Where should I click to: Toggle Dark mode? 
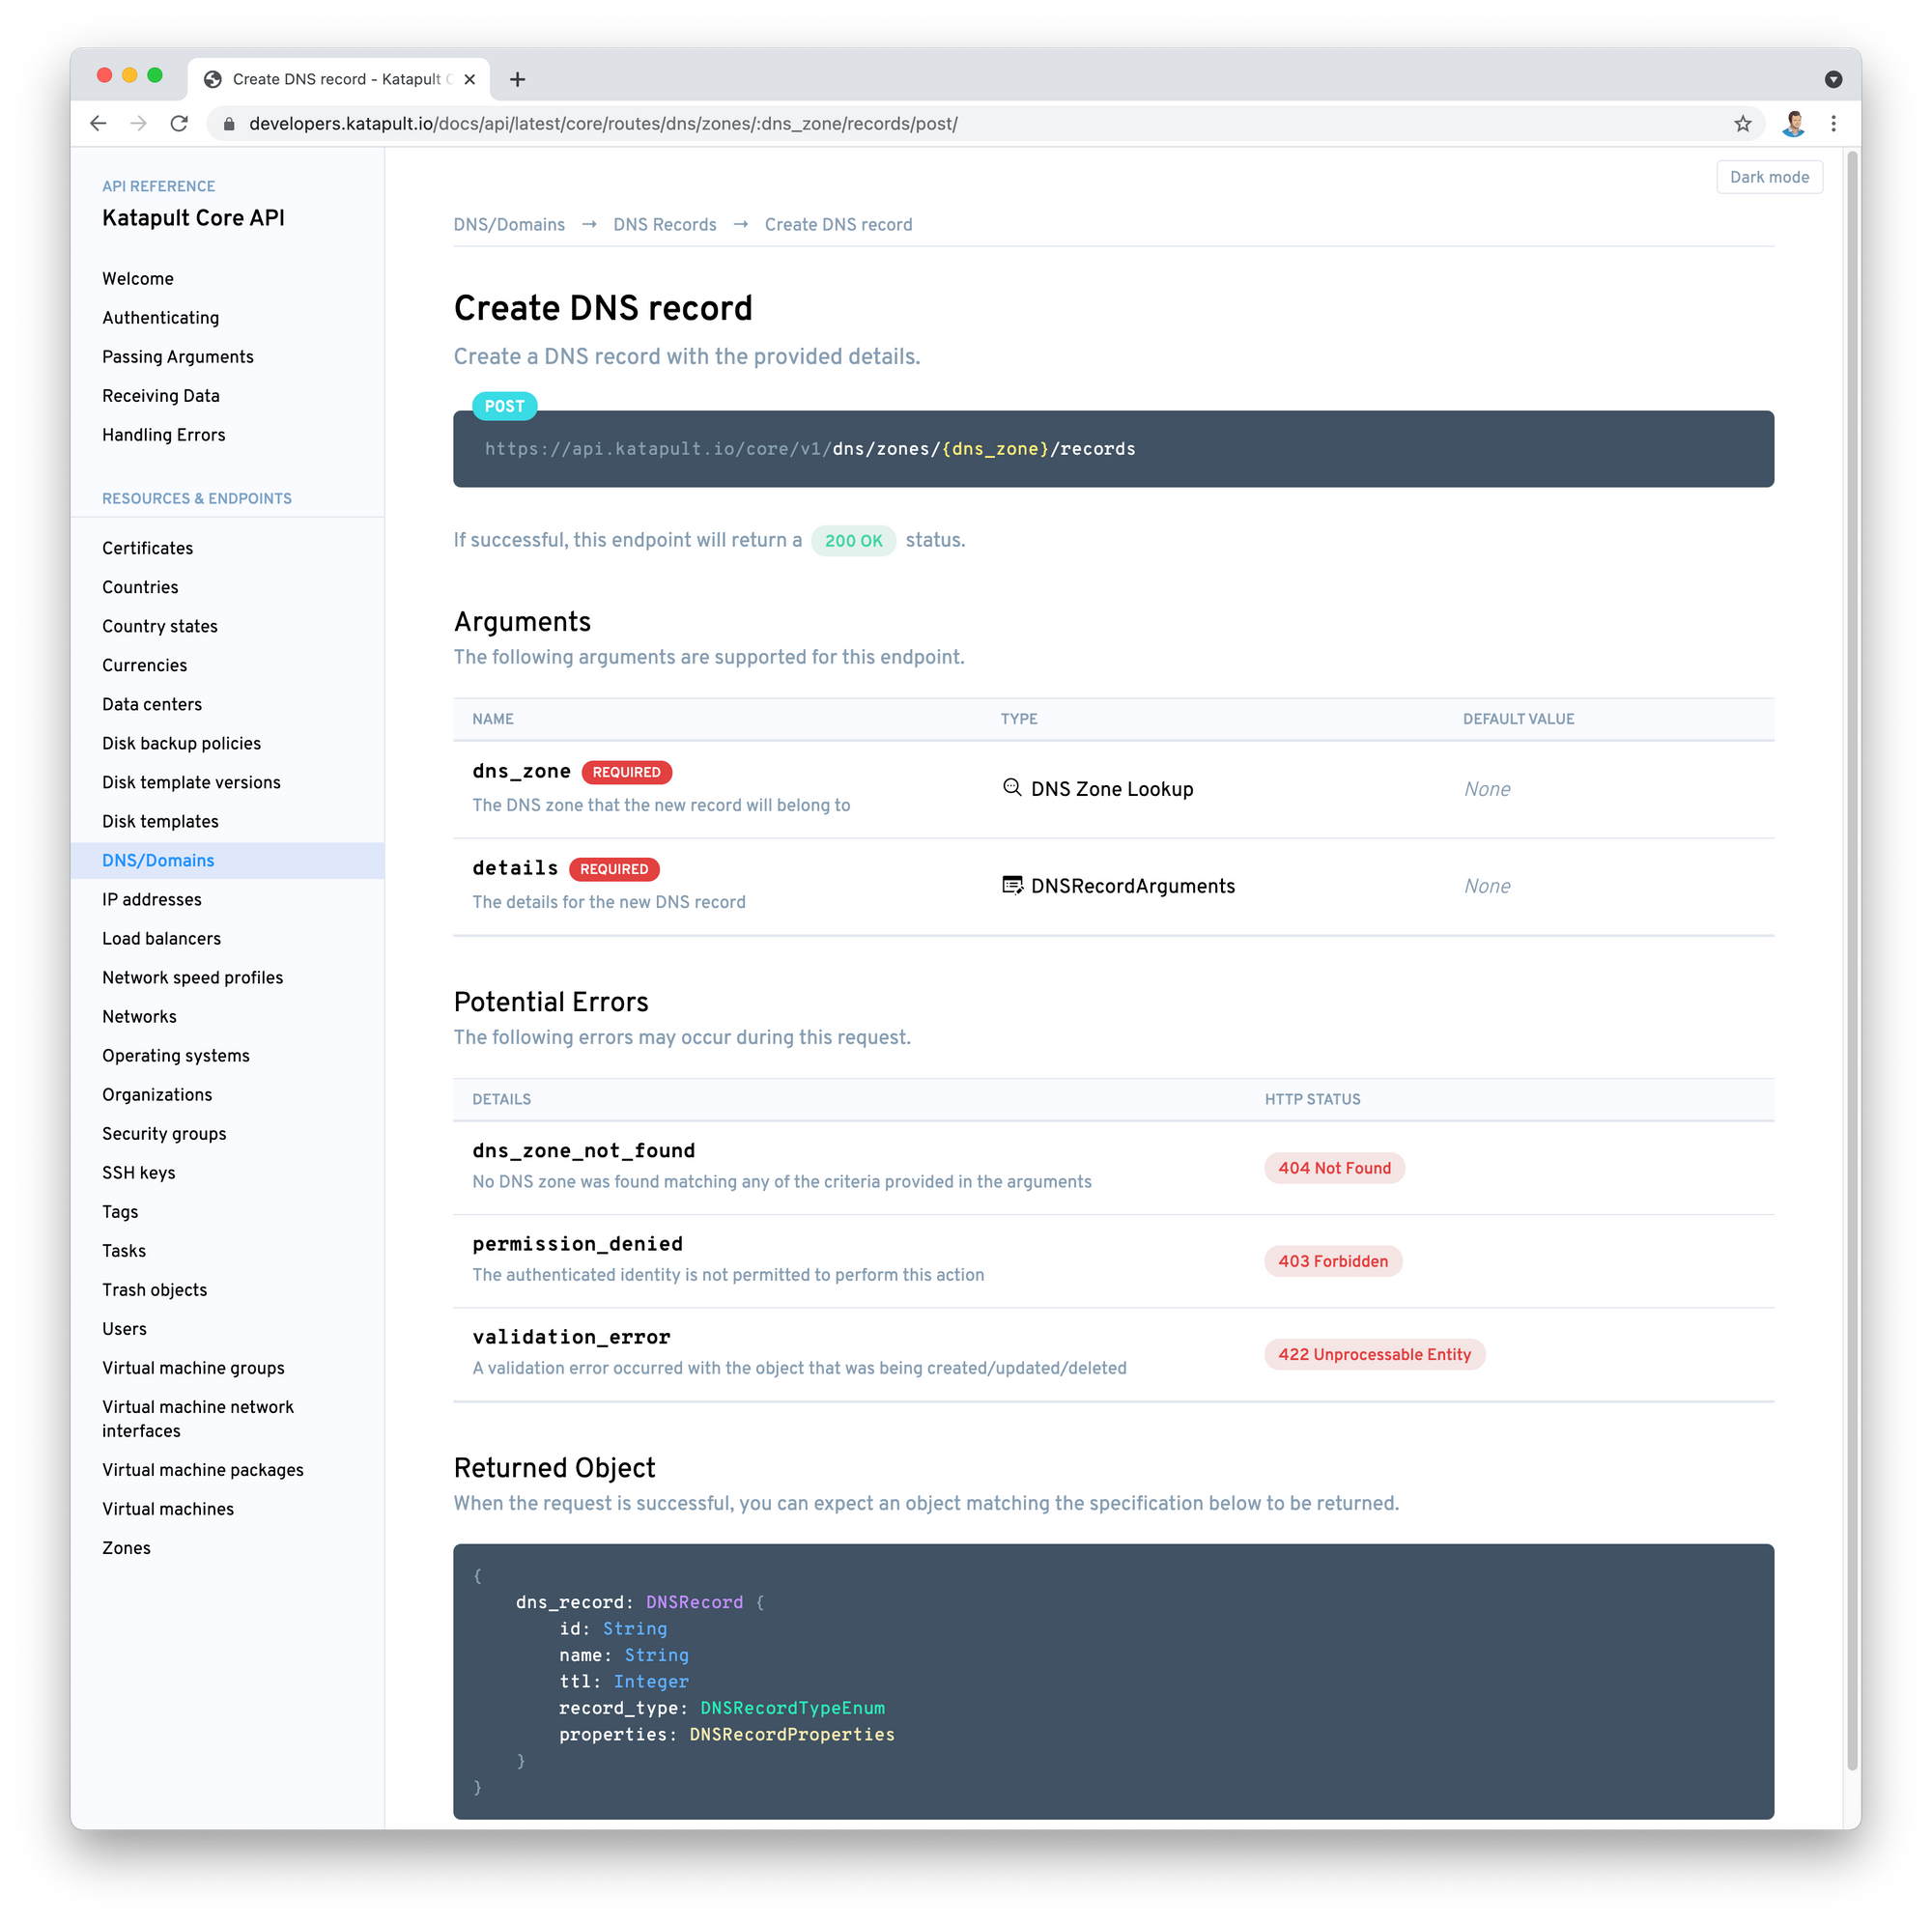[1769, 177]
